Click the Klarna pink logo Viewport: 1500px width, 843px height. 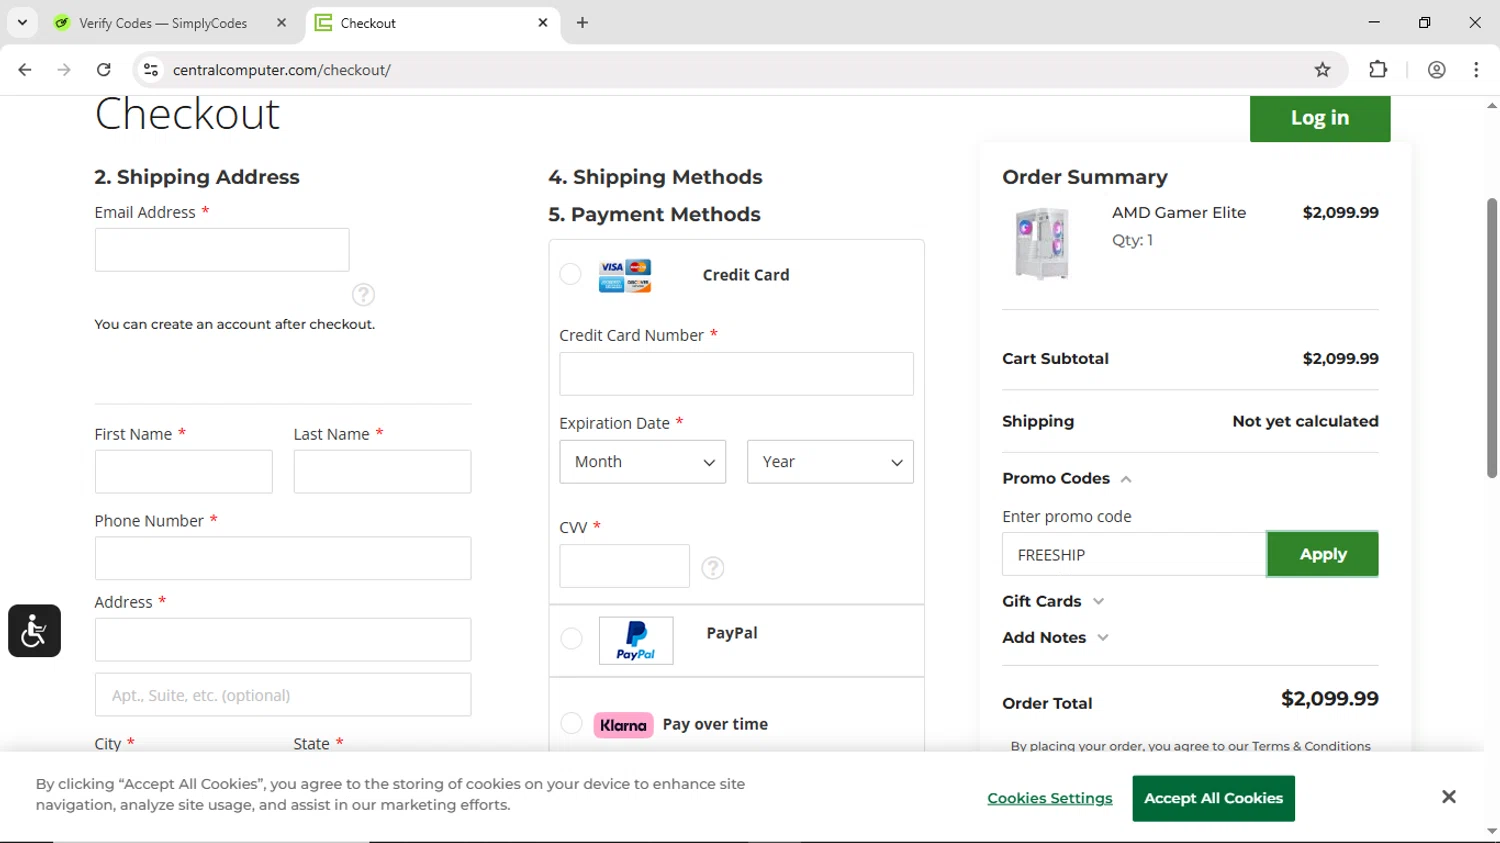point(623,725)
